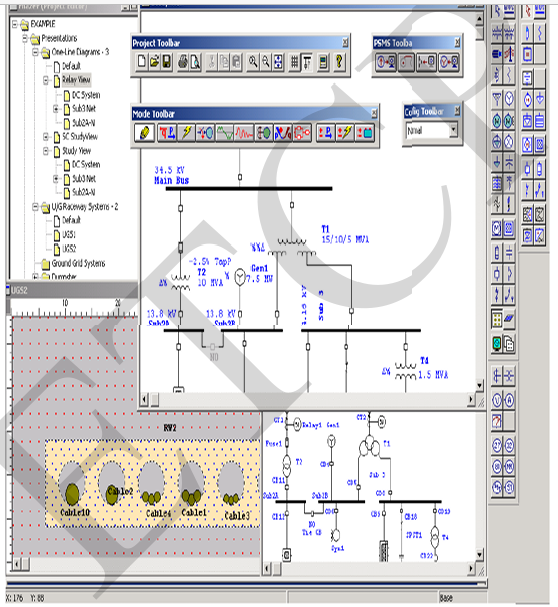The width and height of the screenshot is (558, 607).
Task: Click the Zoom In magnifier icon
Action: 253,62
